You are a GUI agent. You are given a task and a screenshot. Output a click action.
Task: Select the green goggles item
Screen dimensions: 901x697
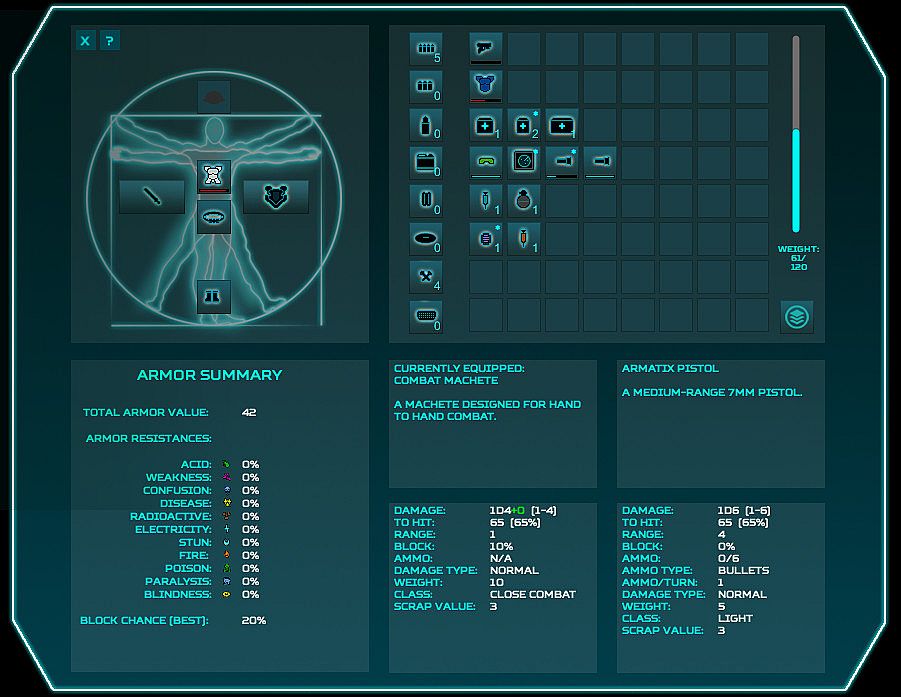pyautogui.click(x=486, y=163)
